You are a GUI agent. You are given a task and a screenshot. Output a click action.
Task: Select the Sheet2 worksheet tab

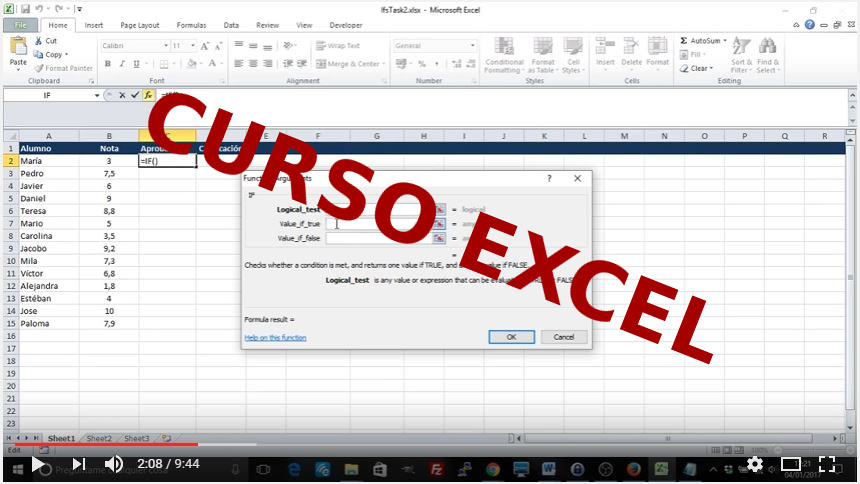click(98, 438)
